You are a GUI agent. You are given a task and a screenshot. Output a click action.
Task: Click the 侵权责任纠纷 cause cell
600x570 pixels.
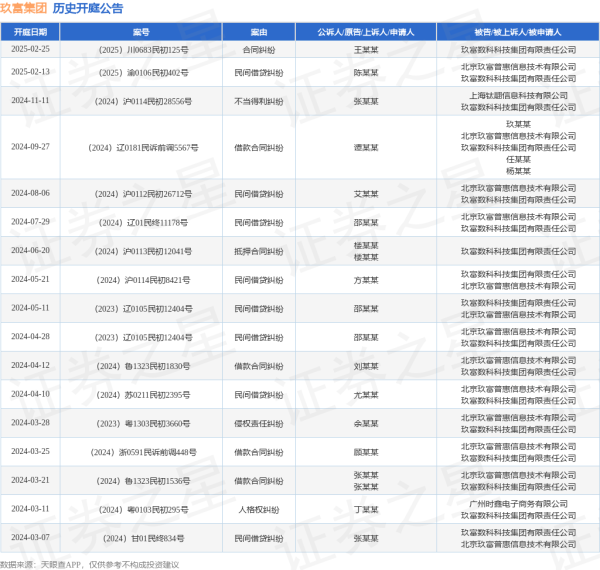point(259,423)
